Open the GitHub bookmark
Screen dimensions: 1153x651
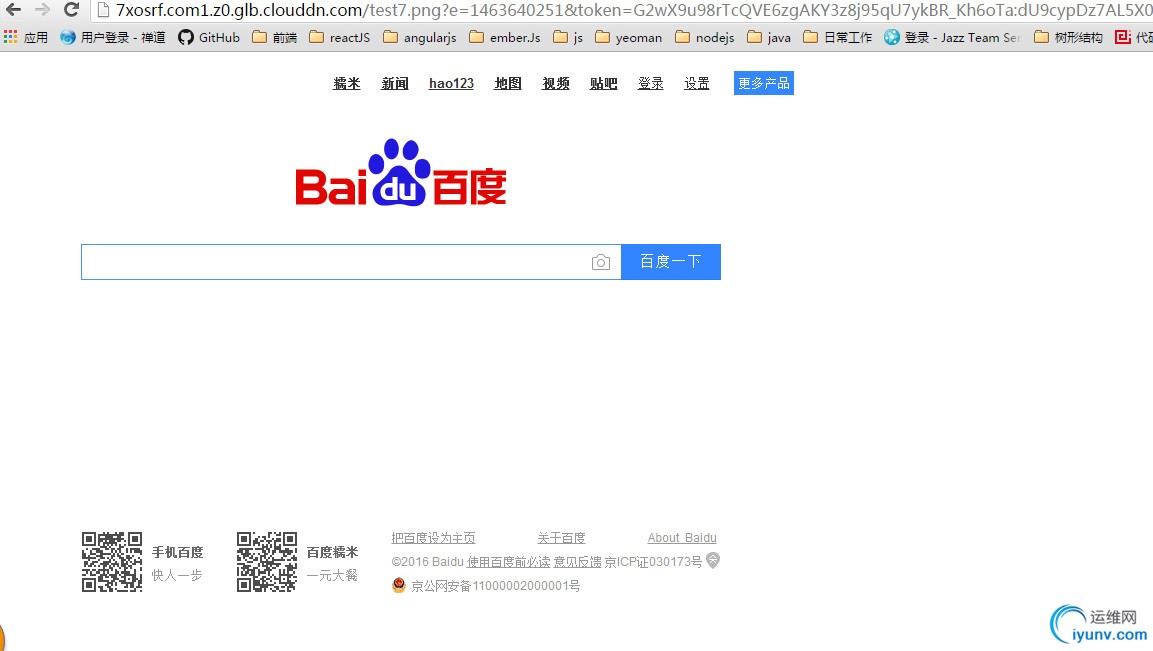(210, 38)
